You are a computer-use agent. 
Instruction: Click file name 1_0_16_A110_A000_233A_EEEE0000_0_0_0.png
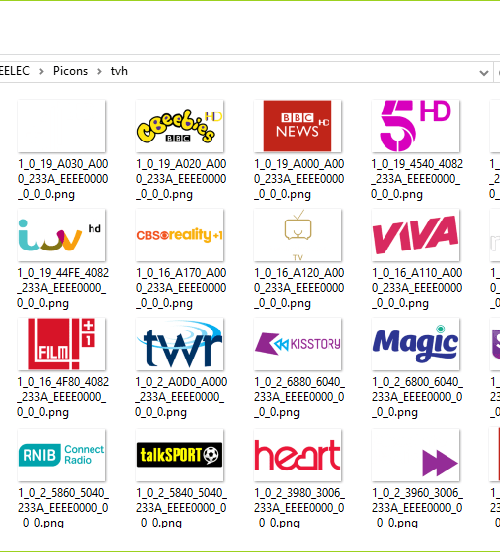tap(417, 288)
